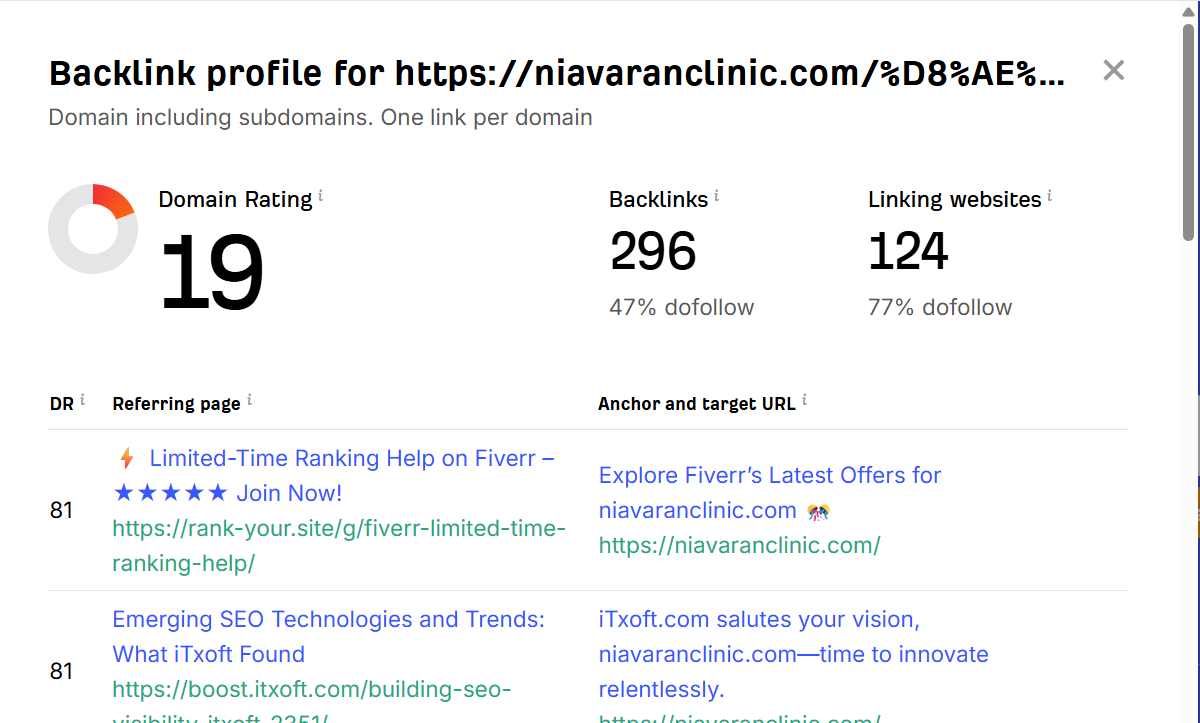Click the vertical scrollbar thumb

tap(1188, 130)
